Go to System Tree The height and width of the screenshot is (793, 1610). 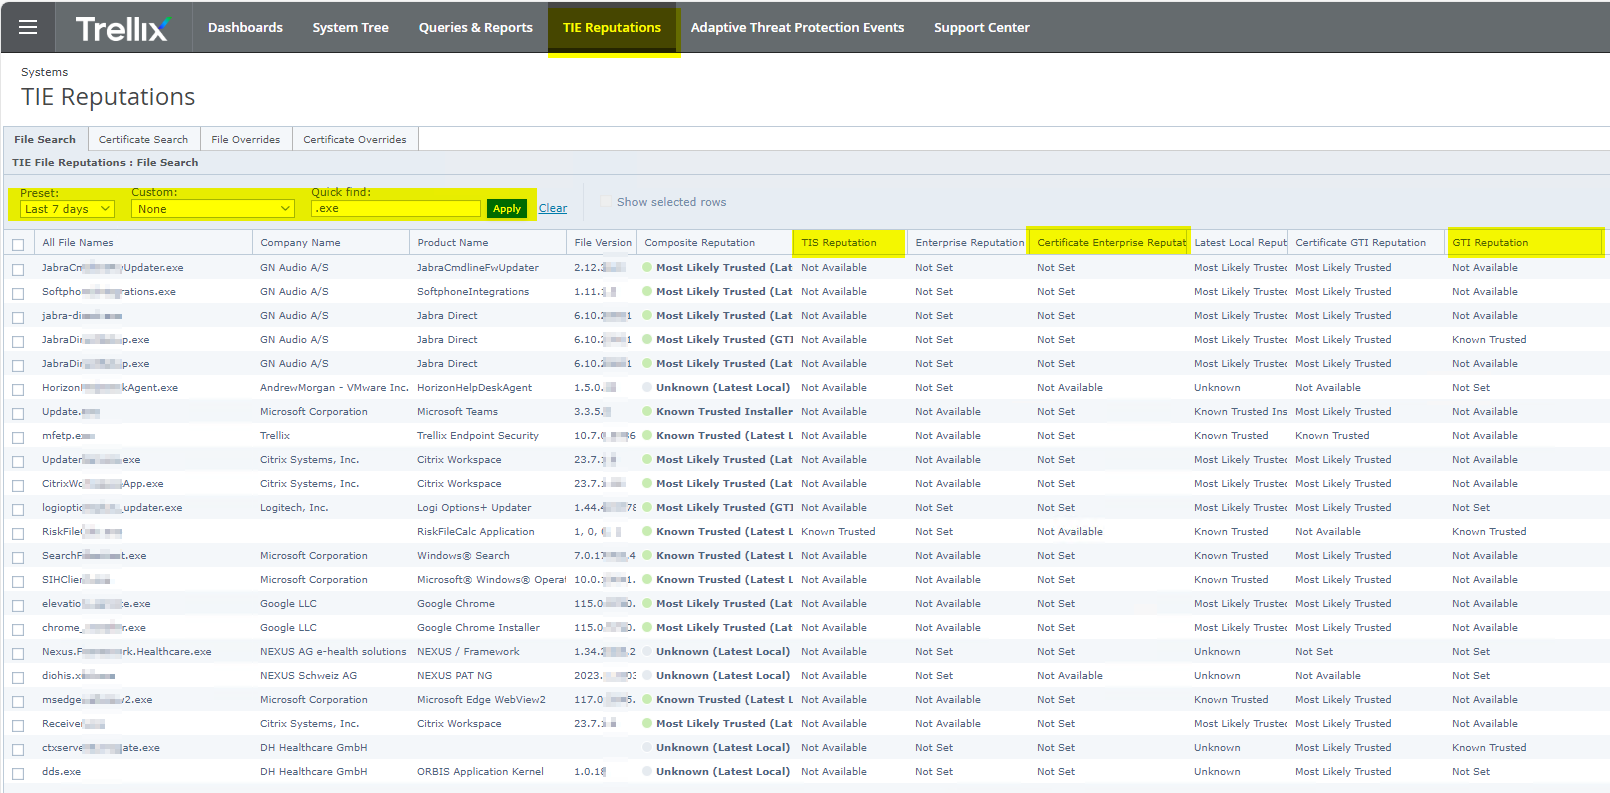(350, 27)
